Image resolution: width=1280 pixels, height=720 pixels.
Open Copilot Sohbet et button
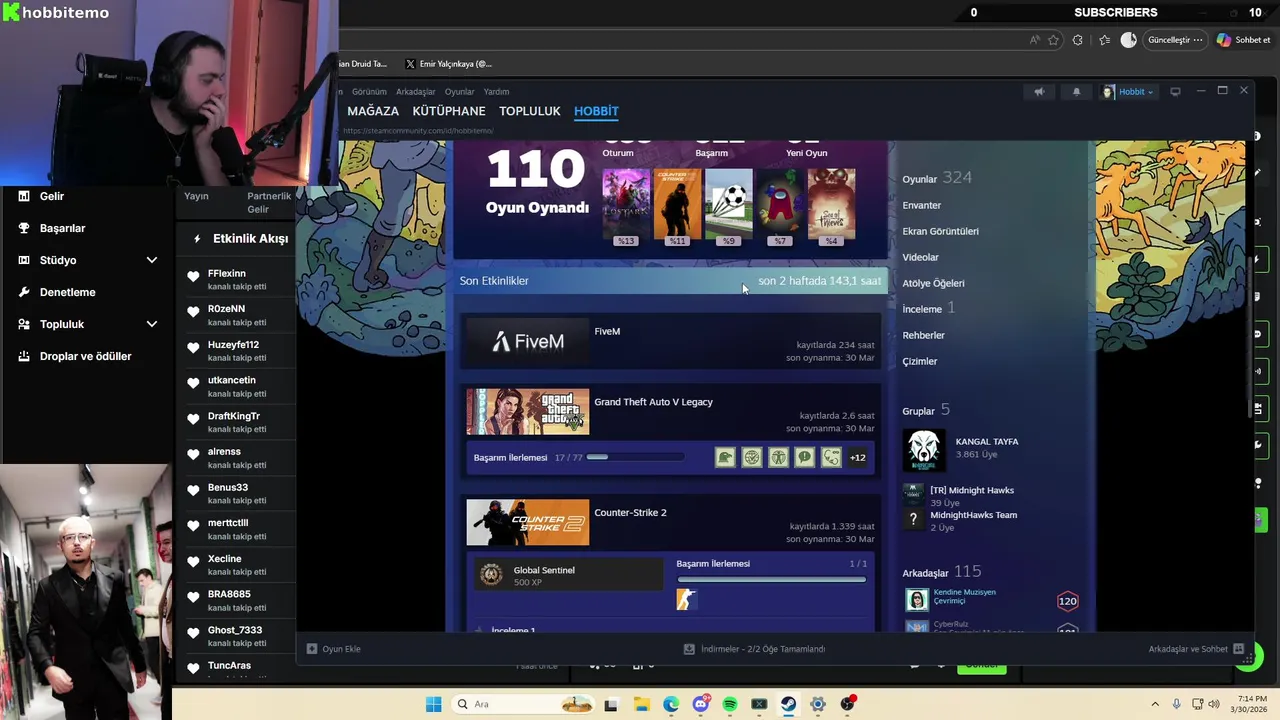[1243, 40]
